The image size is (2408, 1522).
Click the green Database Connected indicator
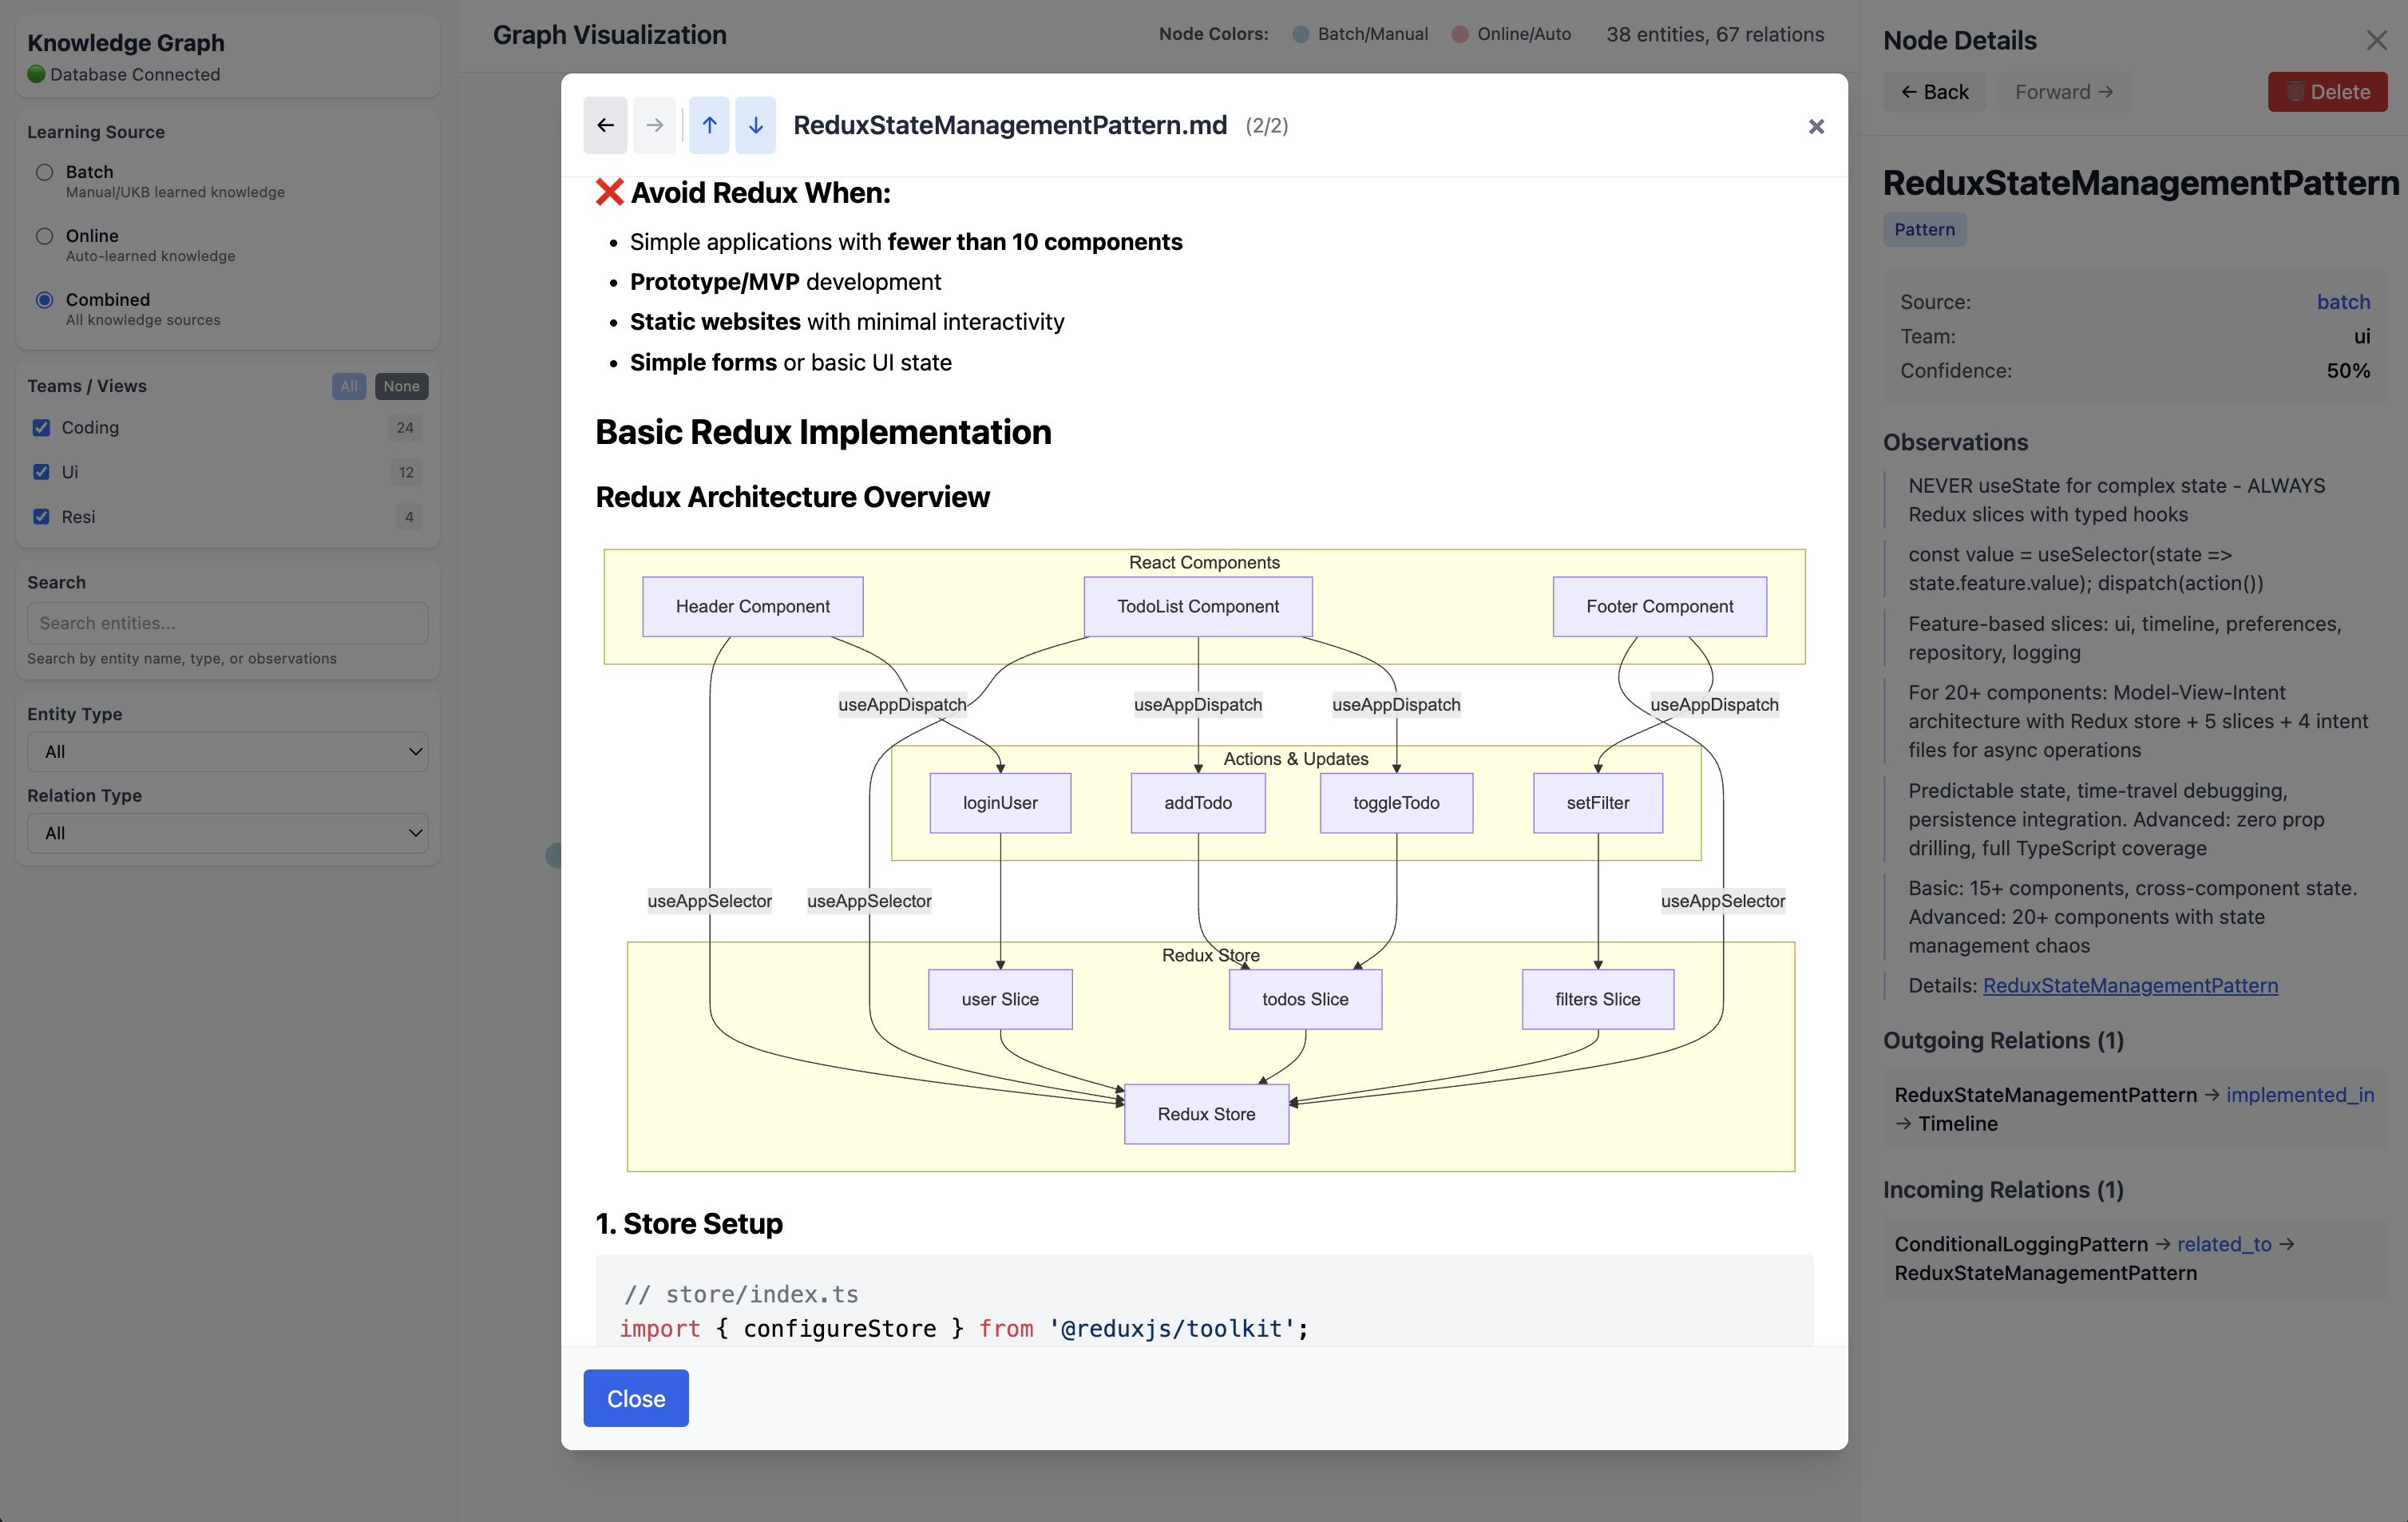click(x=36, y=74)
